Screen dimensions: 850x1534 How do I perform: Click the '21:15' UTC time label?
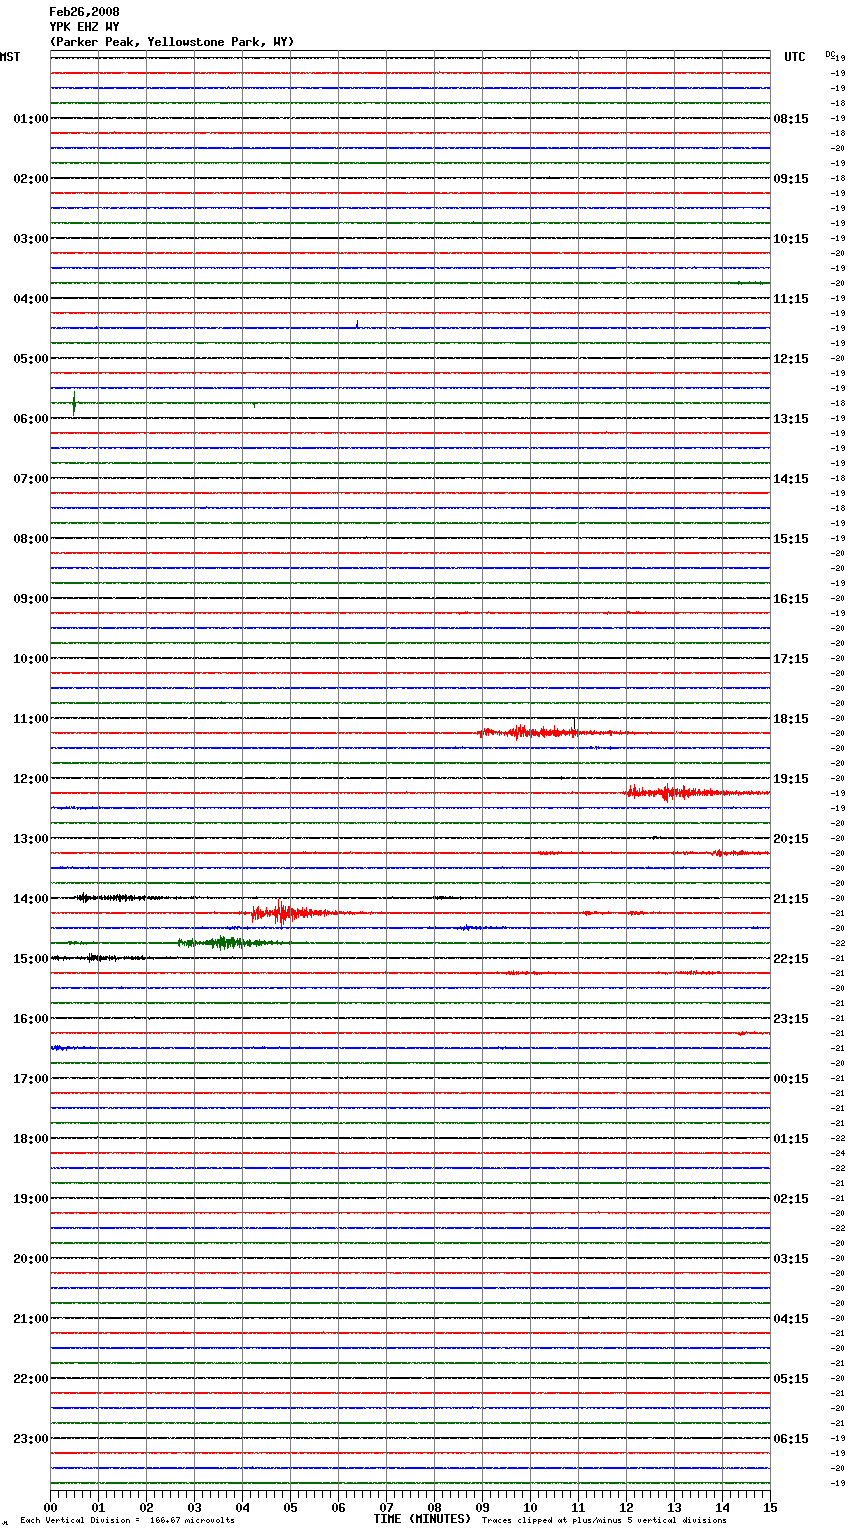[x=791, y=899]
